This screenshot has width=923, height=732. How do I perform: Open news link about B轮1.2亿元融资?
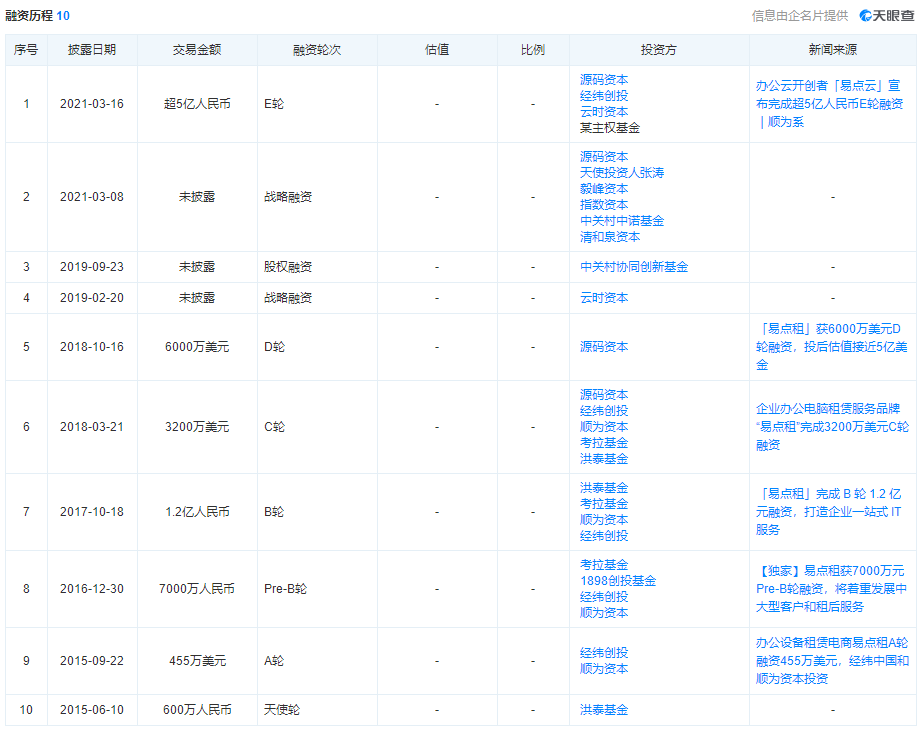point(828,512)
